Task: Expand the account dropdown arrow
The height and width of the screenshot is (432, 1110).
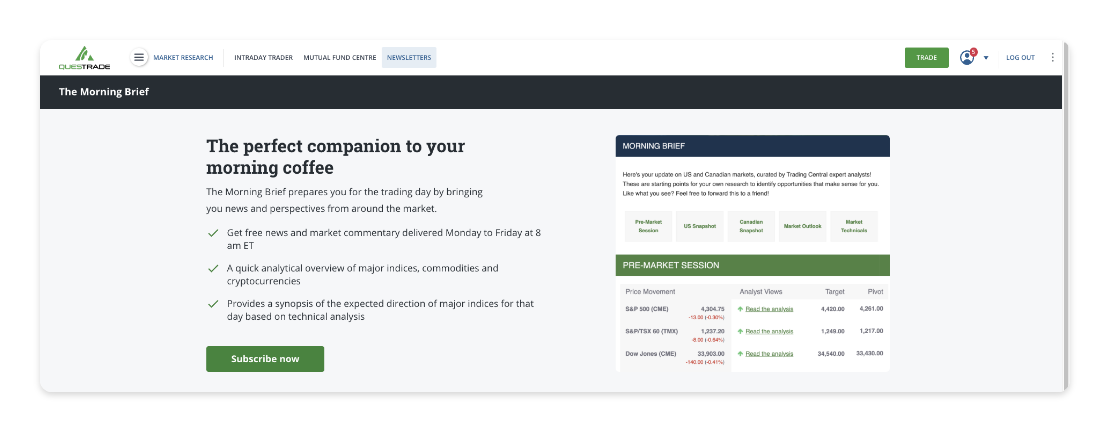Action: [x=986, y=58]
